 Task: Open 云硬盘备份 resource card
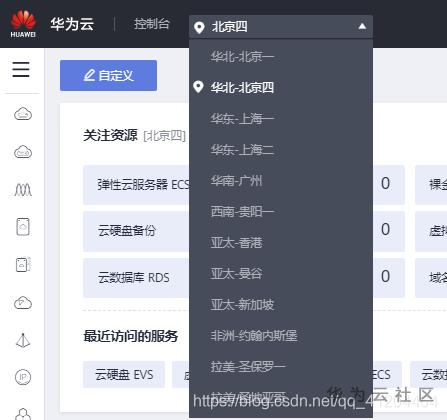coord(136,231)
